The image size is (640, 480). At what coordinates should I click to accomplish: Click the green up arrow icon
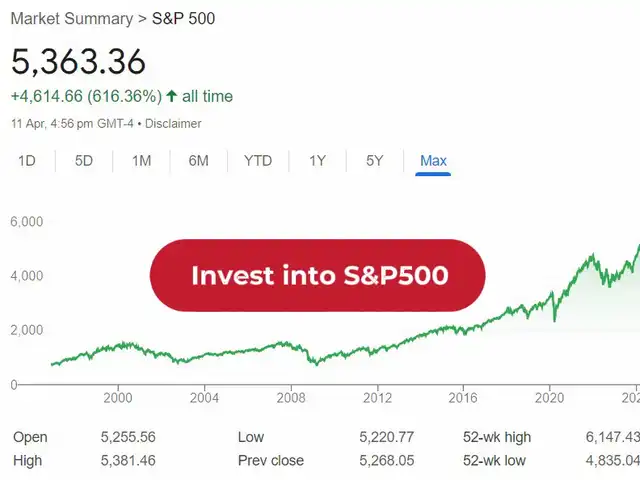172,97
